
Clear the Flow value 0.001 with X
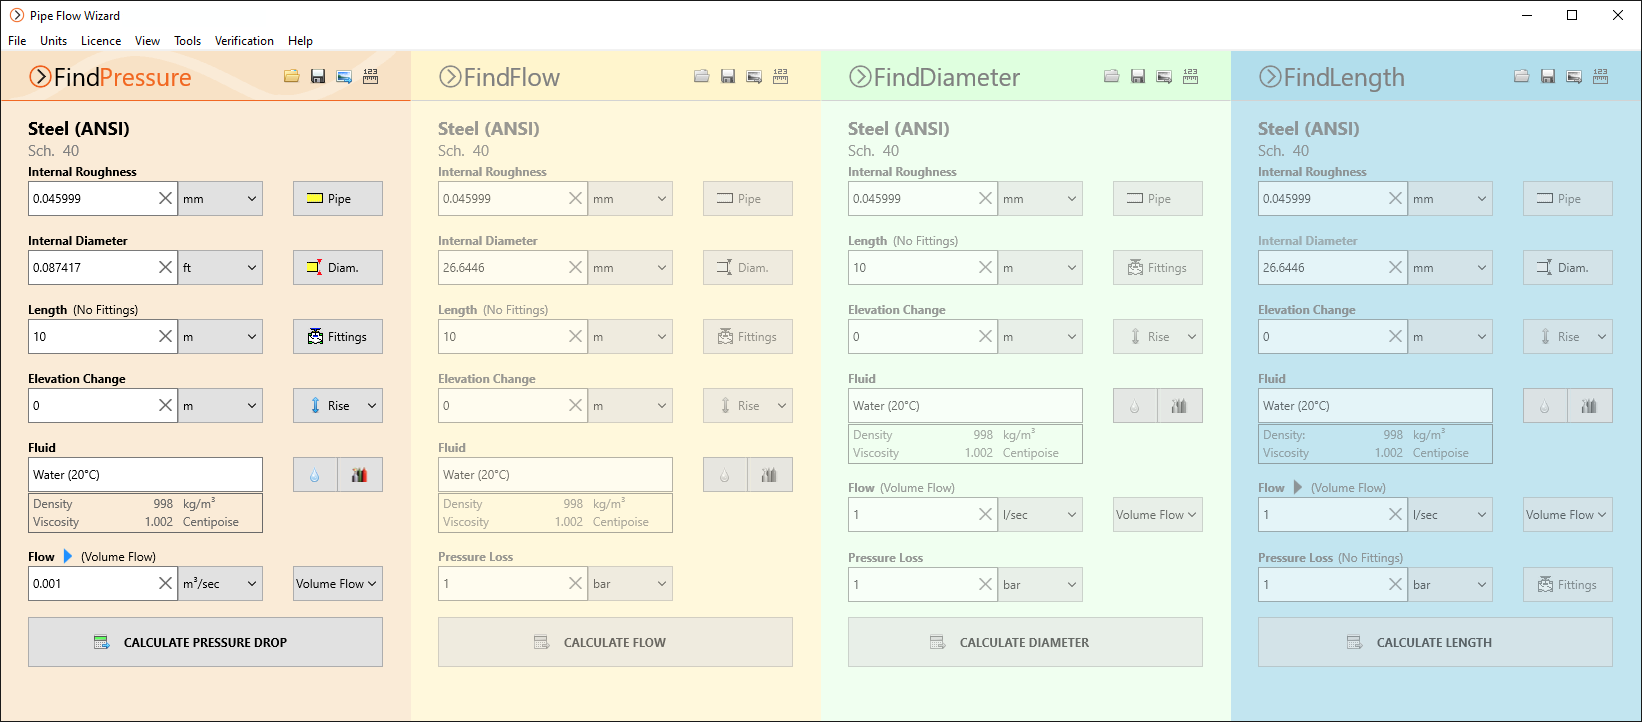(165, 584)
